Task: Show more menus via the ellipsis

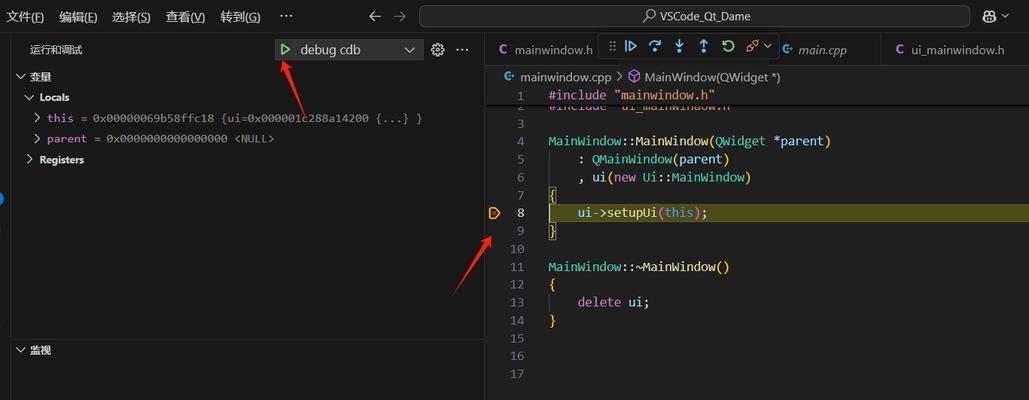Action: coord(286,16)
